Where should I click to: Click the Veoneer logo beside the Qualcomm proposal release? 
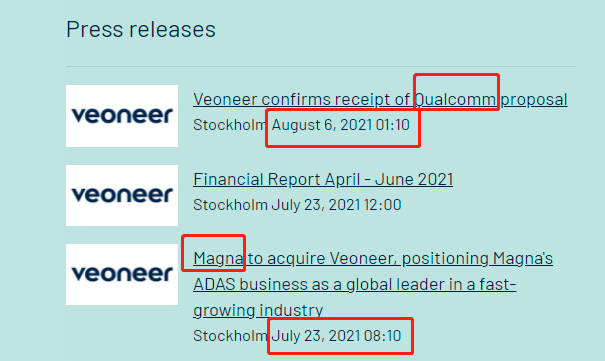pos(122,116)
